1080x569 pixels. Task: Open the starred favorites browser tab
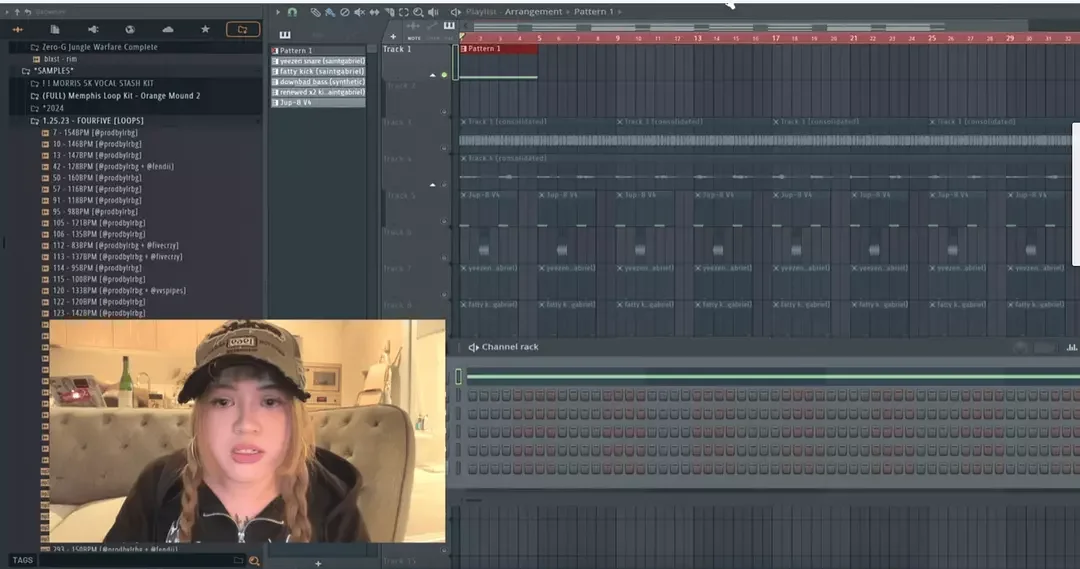click(x=205, y=30)
